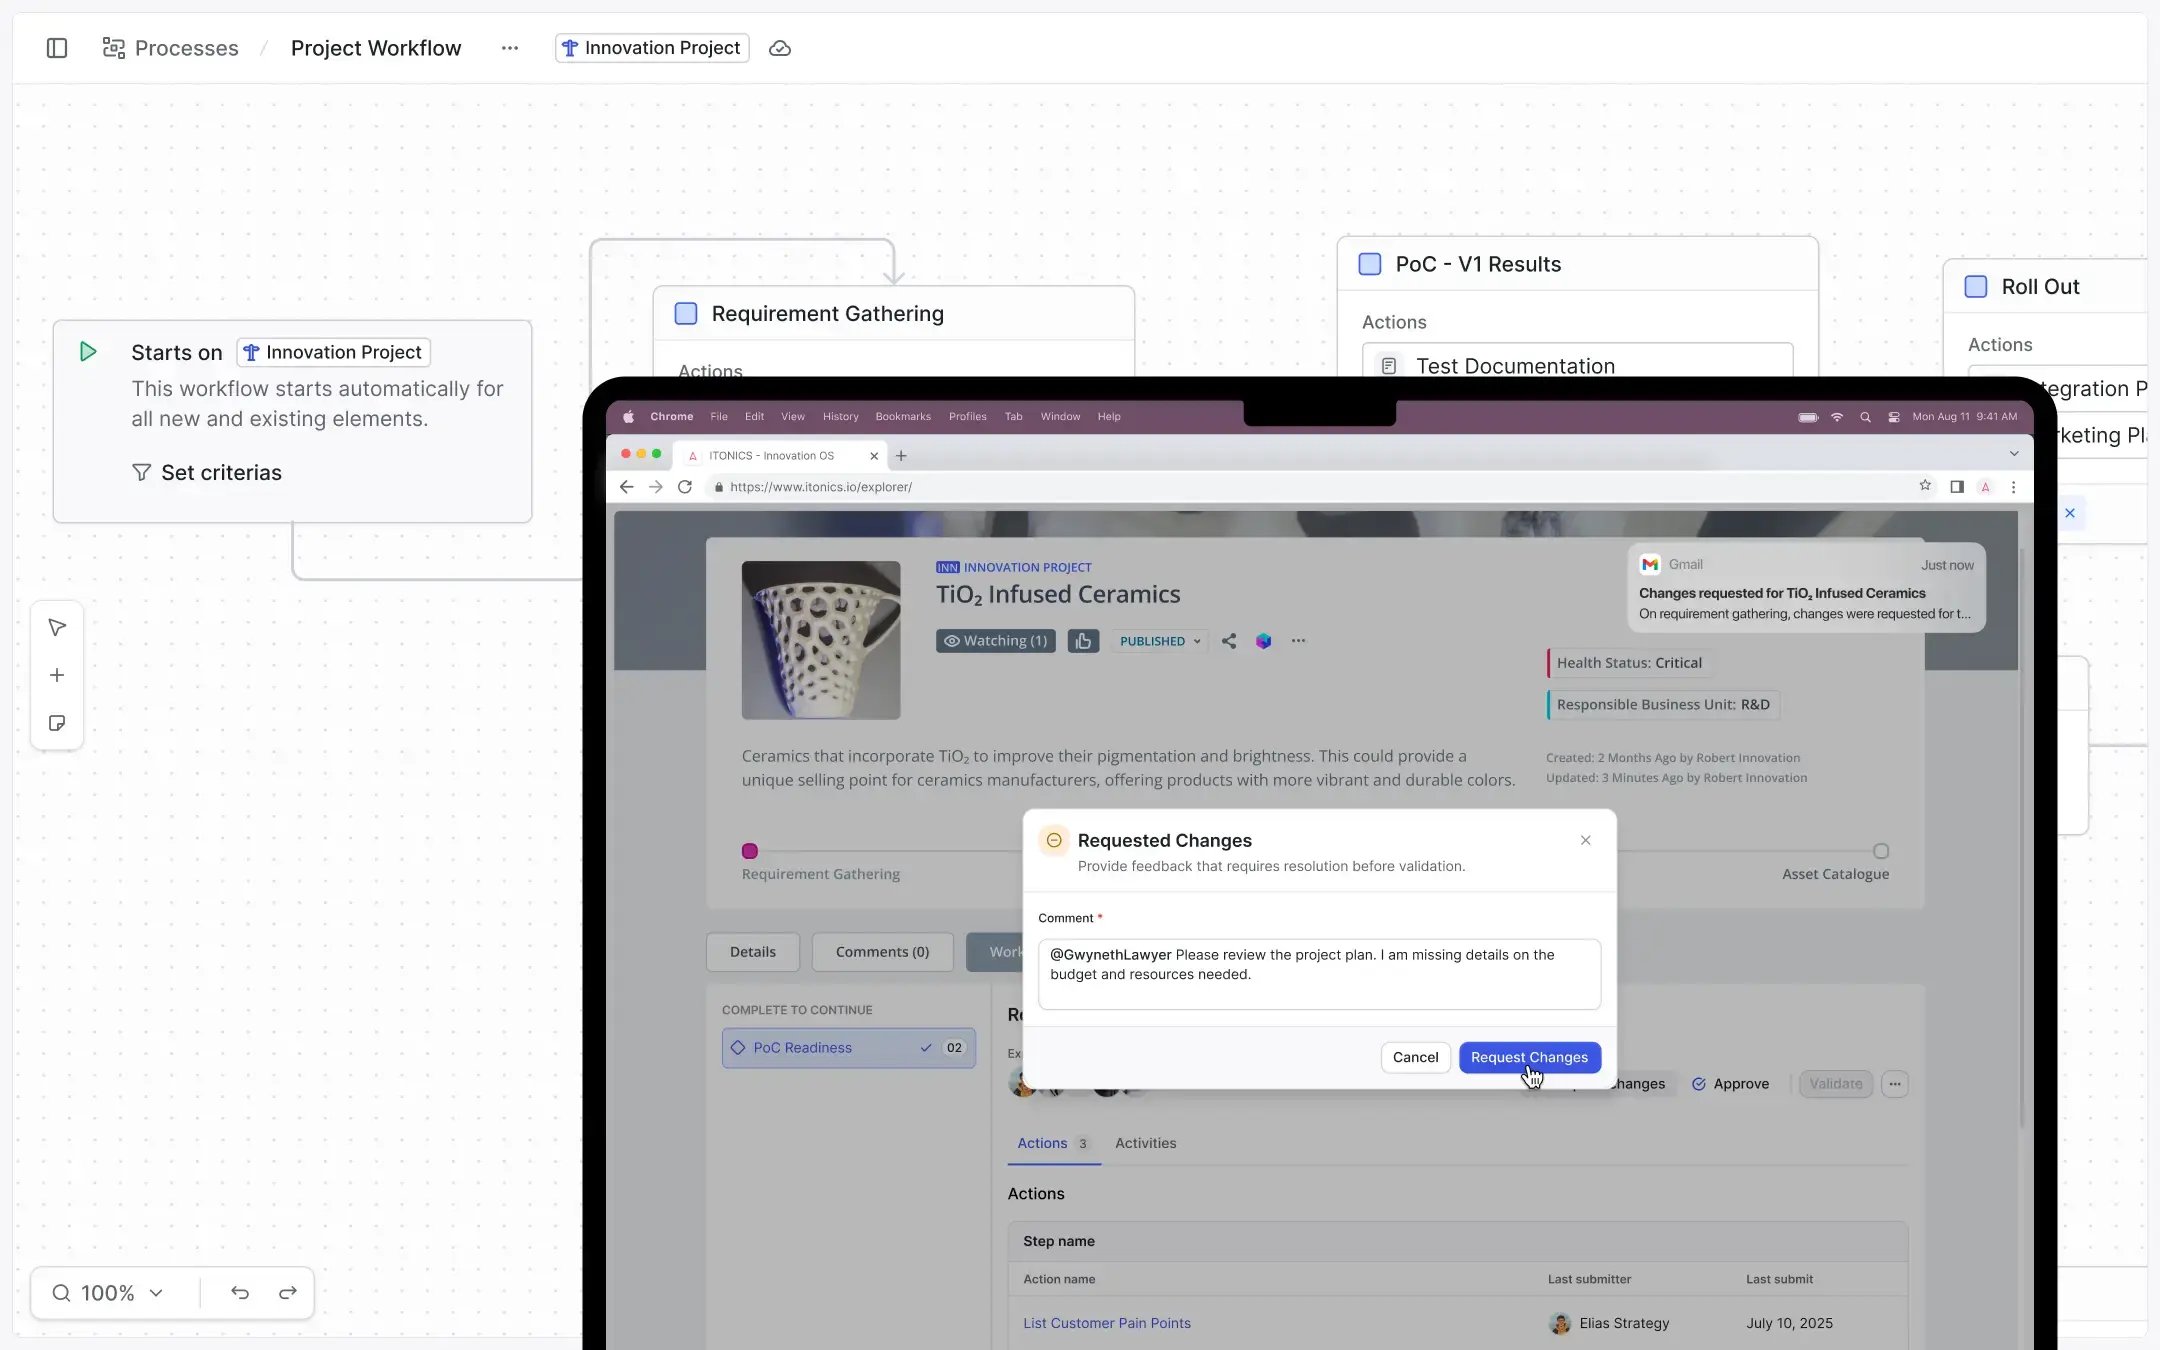Click the share icon on the Ceramics page
The height and width of the screenshot is (1350, 2160).
tap(1228, 641)
